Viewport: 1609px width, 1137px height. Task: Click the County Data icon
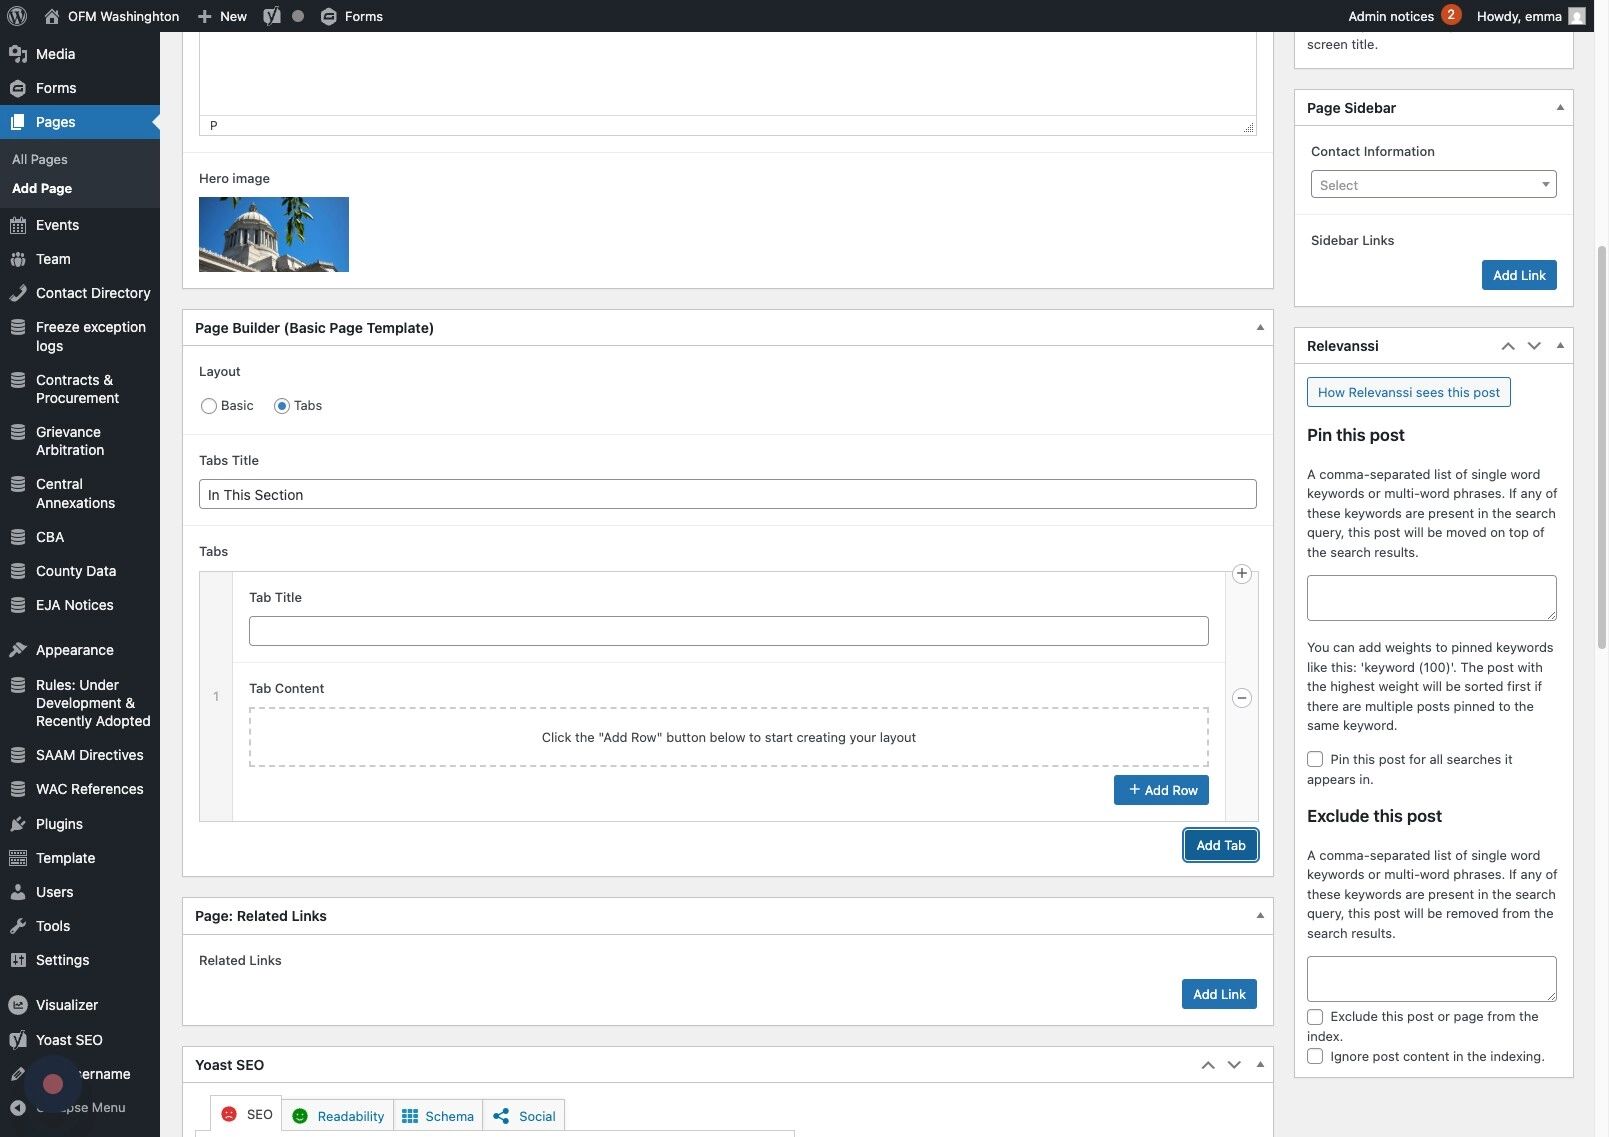coord(18,571)
